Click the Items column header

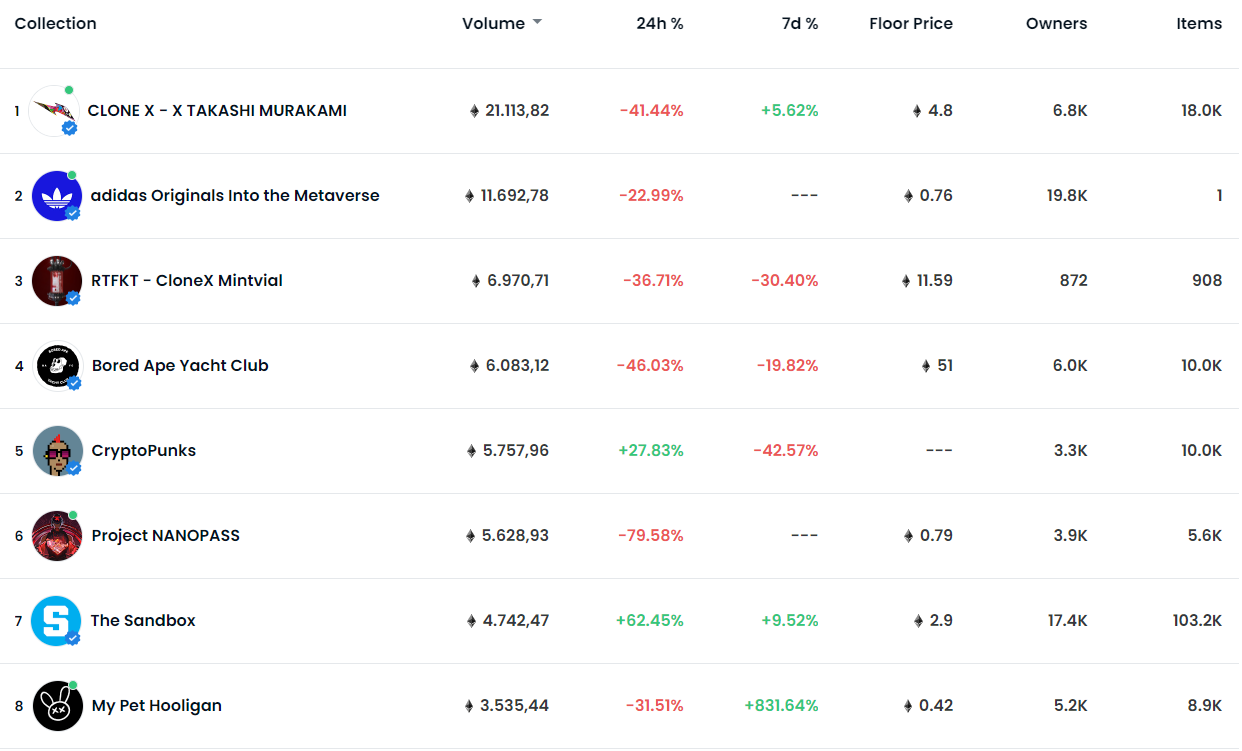coord(1198,23)
